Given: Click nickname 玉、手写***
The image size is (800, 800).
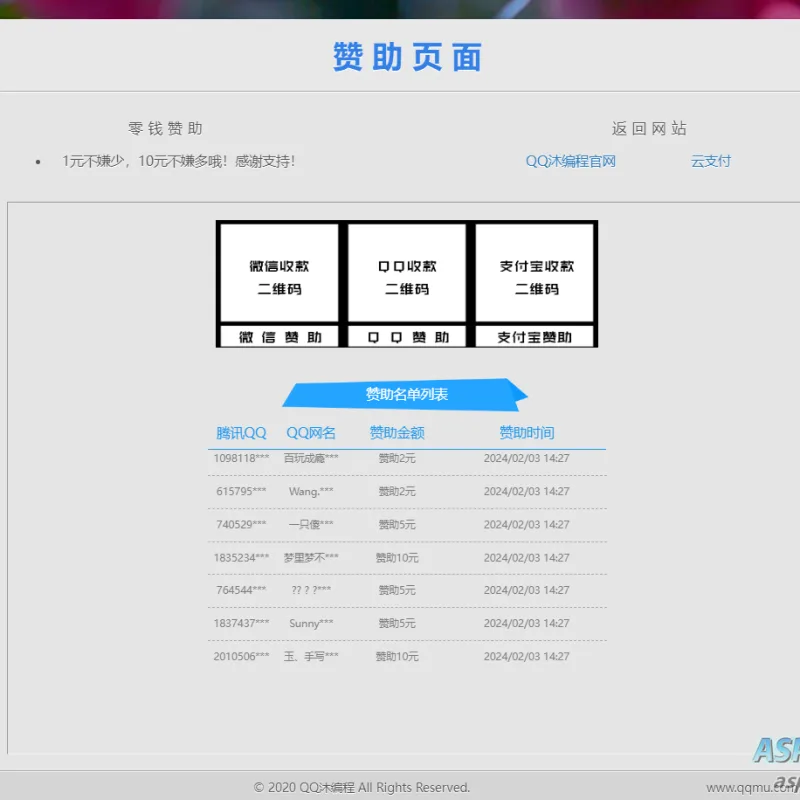Looking at the screenshot, I should [x=311, y=656].
